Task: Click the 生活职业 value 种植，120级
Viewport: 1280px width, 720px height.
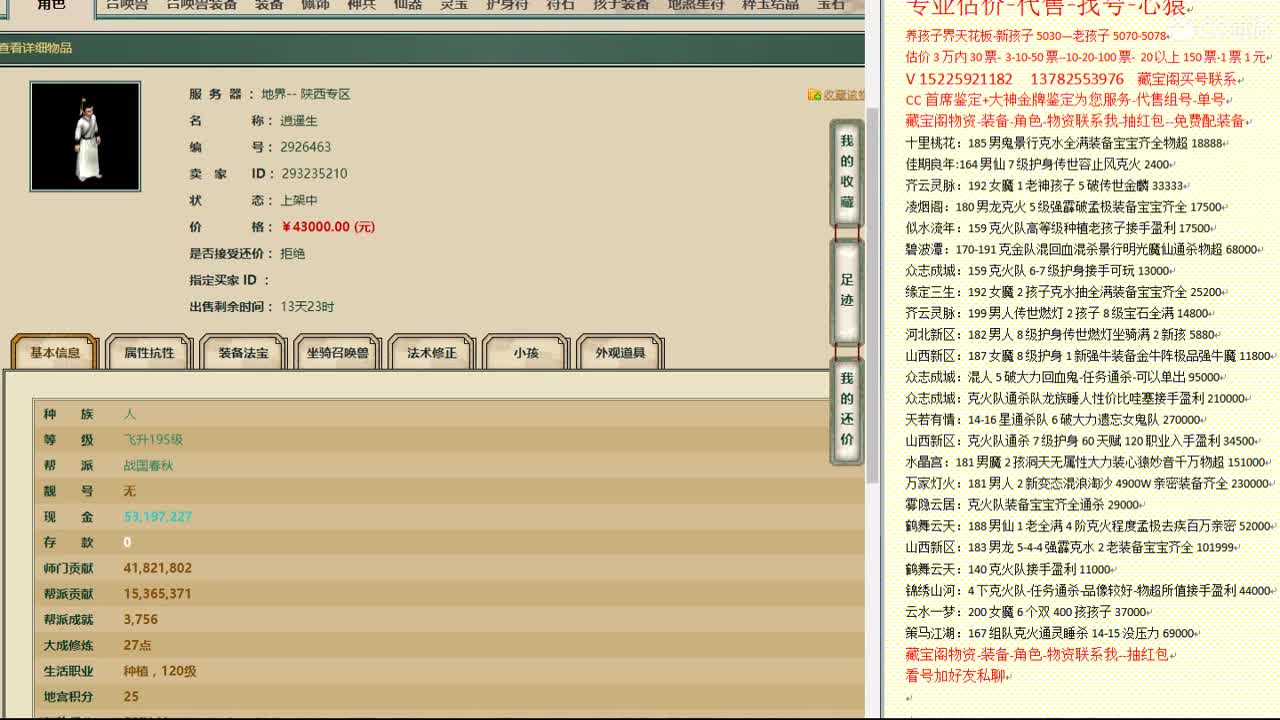Action: (160, 671)
